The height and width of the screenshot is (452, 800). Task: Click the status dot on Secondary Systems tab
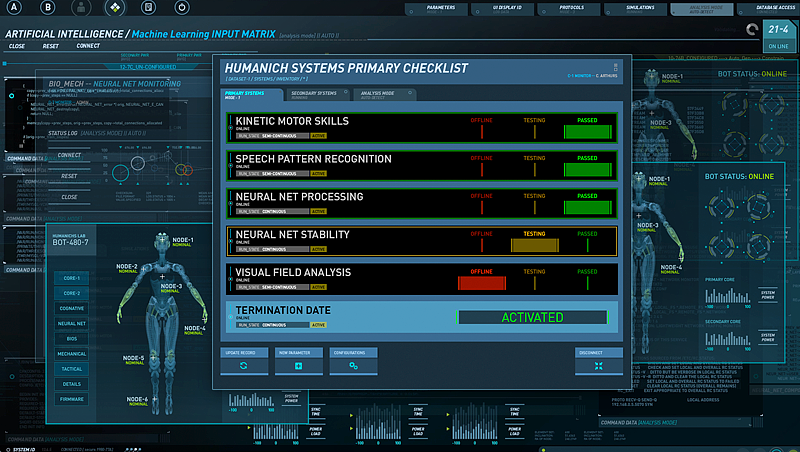[345, 92]
